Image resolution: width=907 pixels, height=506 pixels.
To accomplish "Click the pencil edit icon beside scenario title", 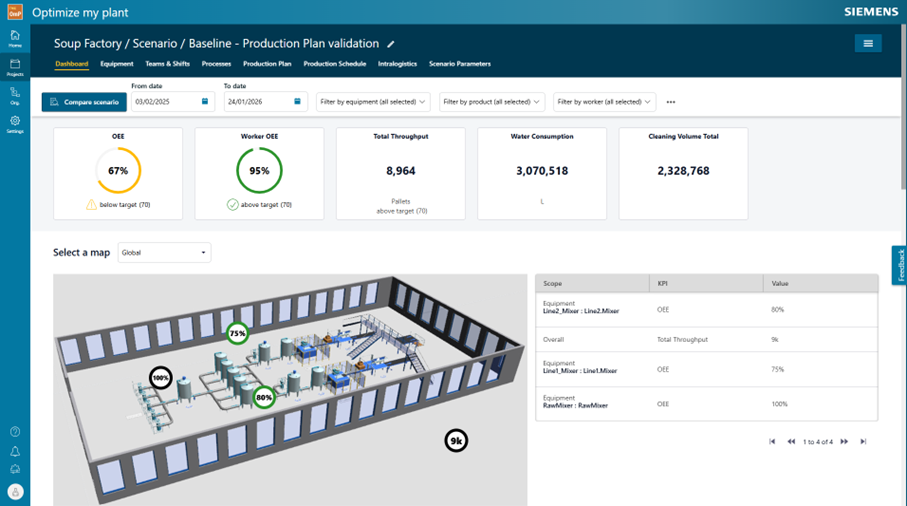I will (391, 44).
